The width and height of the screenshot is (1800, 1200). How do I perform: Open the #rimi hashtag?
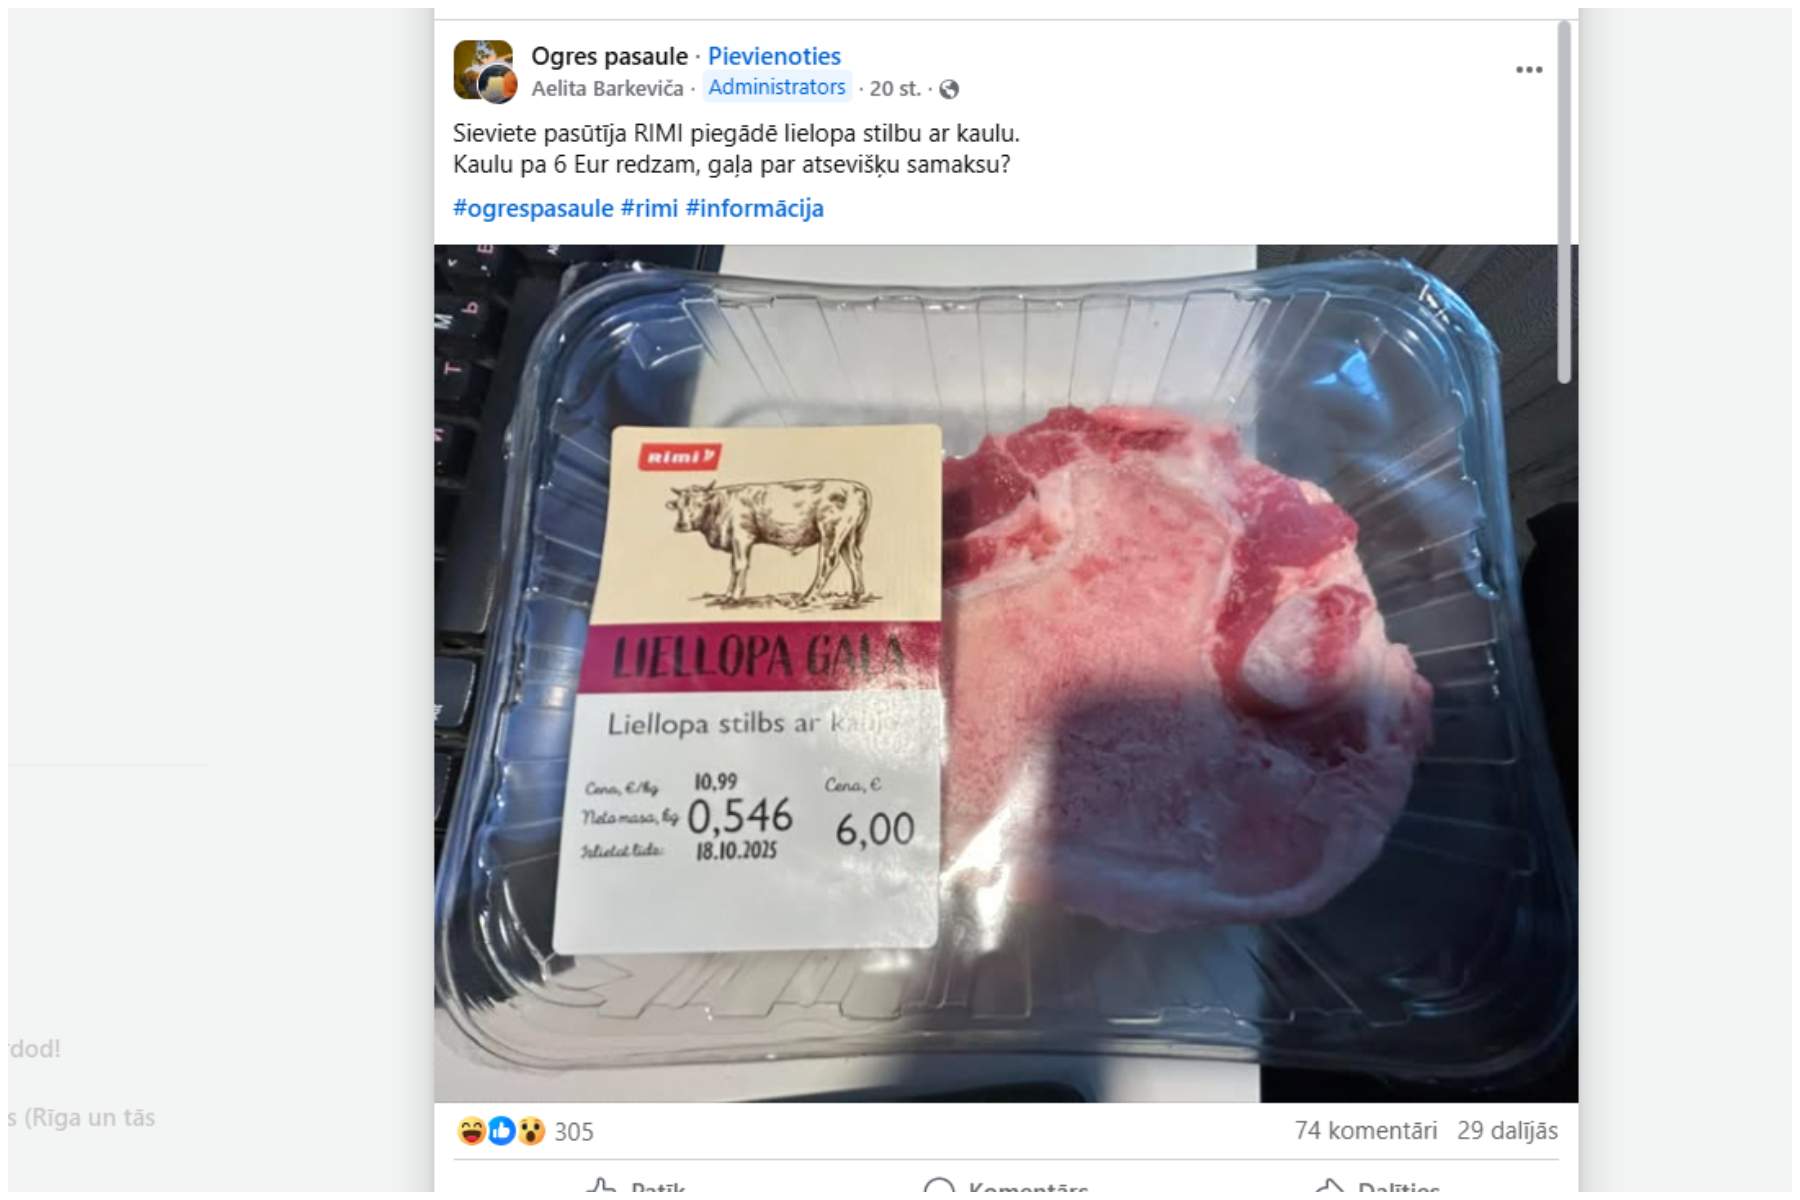(649, 208)
